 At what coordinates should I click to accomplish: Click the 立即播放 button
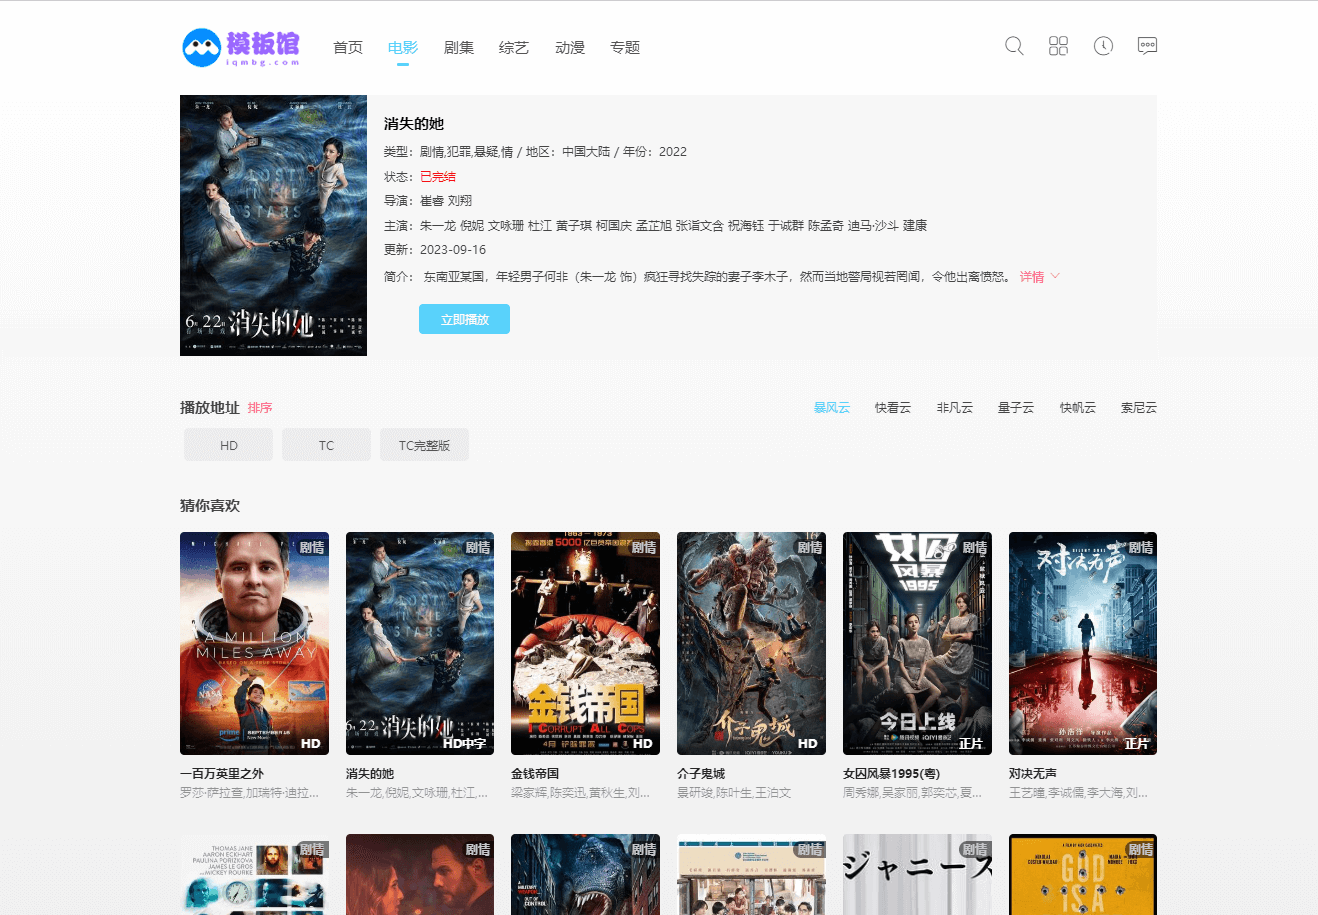(x=464, y=319)
